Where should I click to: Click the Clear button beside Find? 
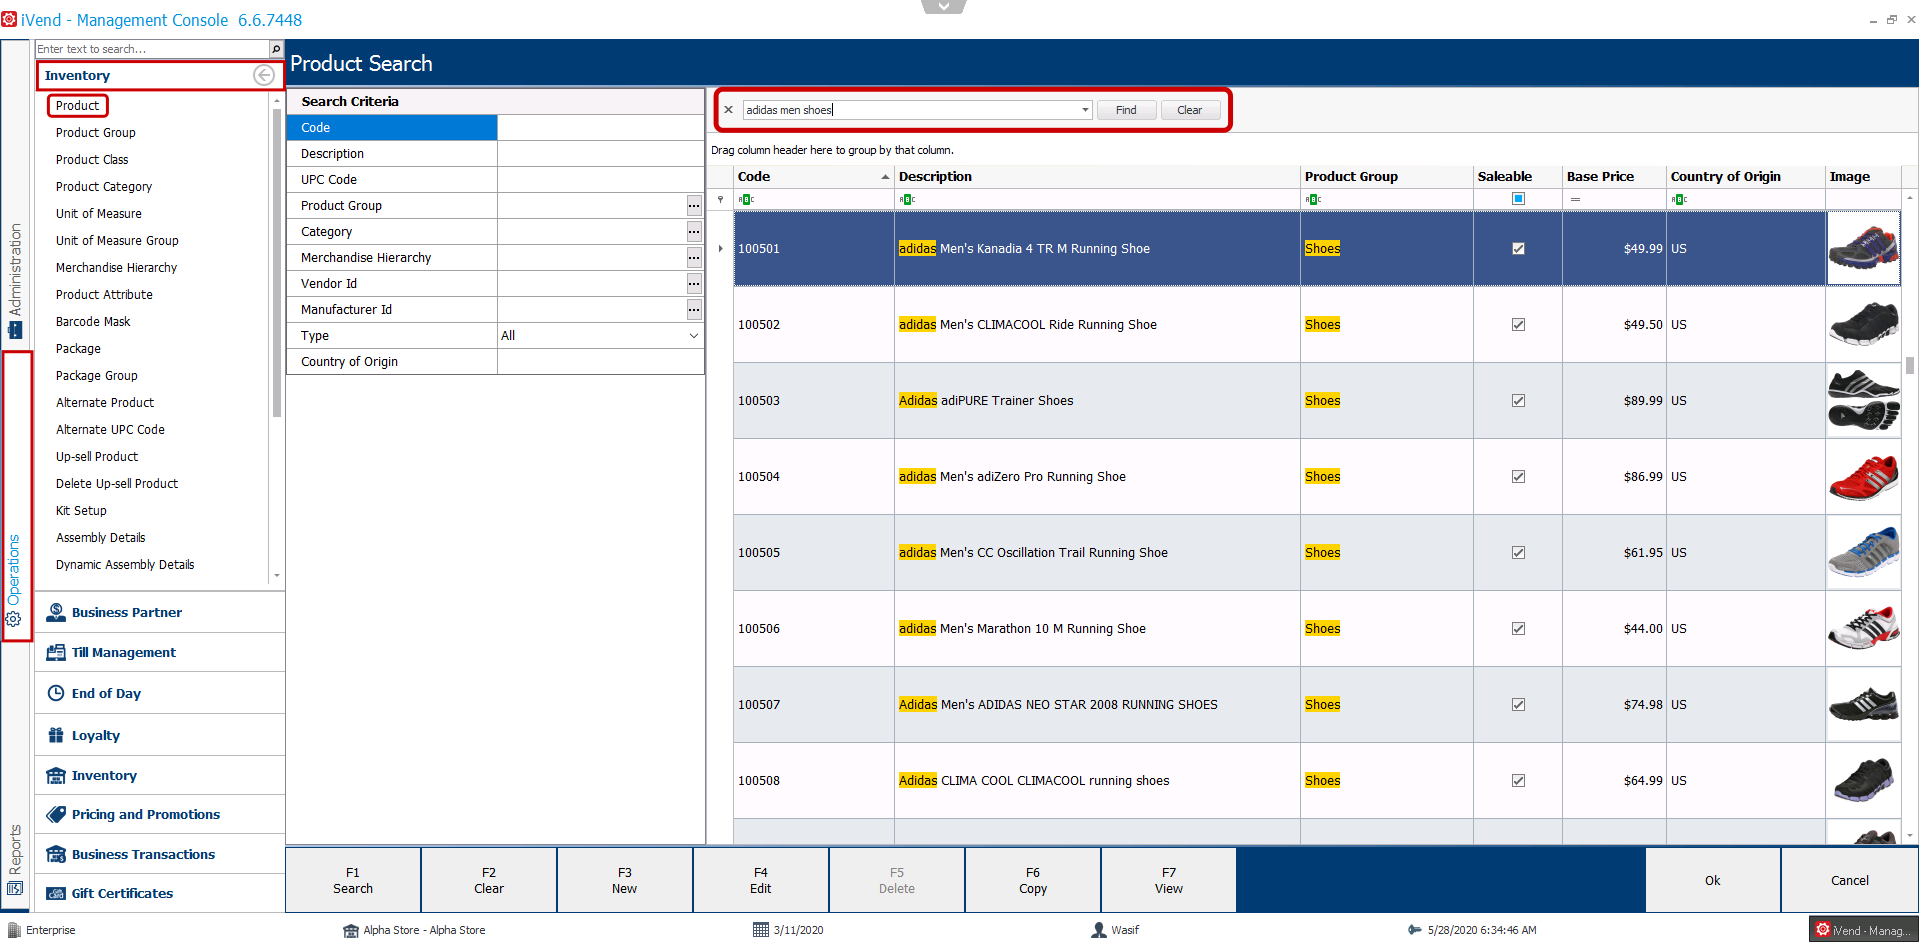click(1190, 110)
